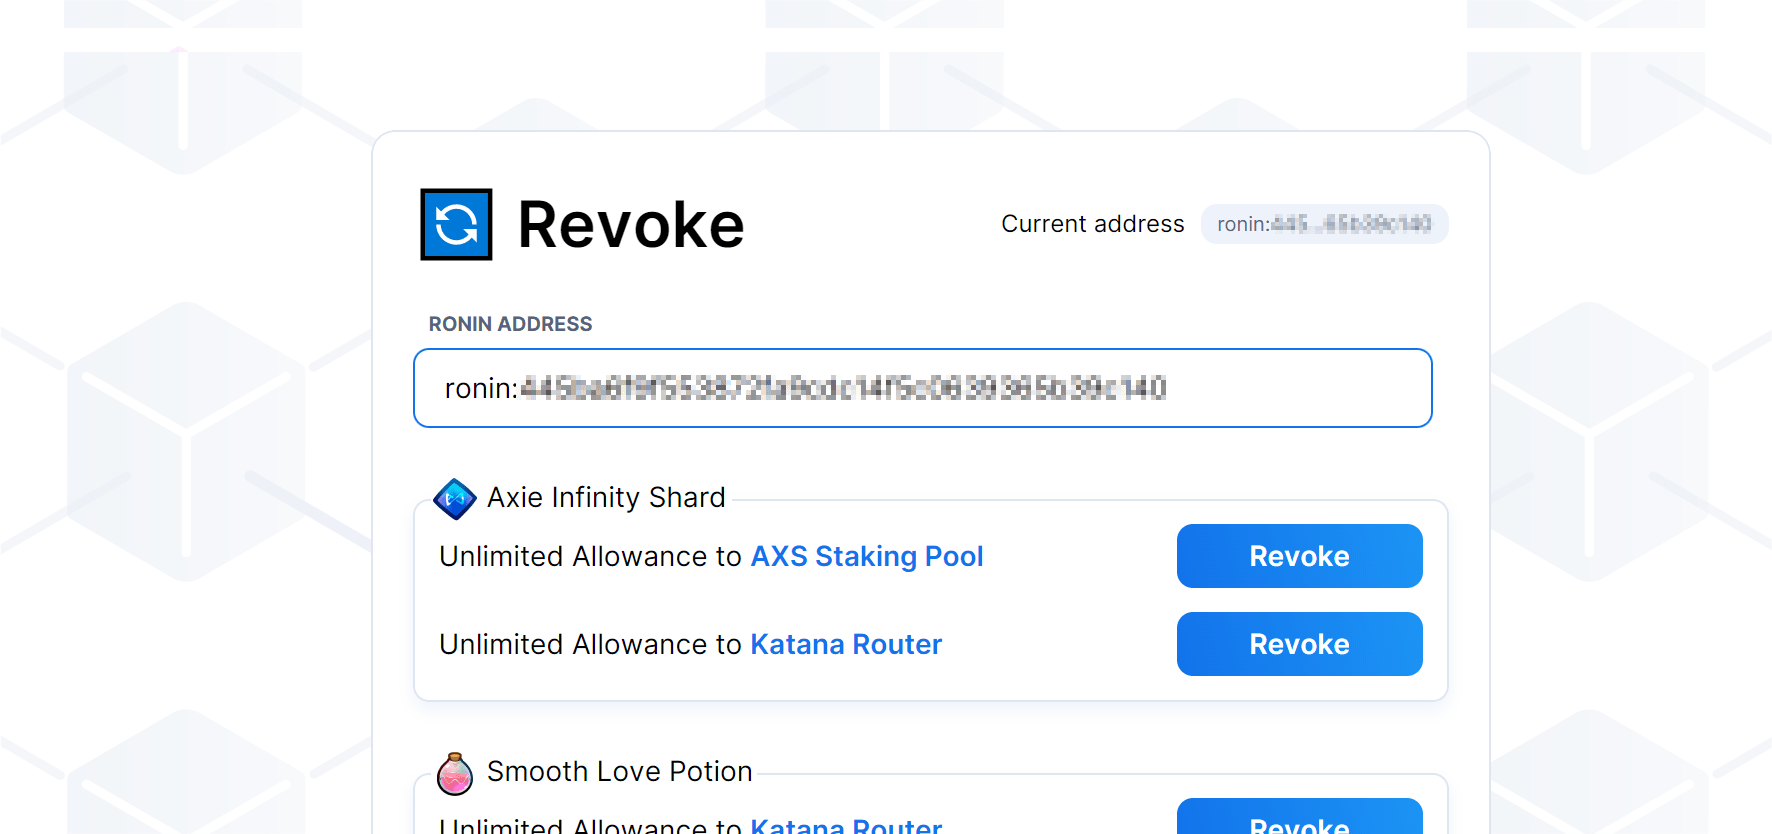Click the Current address label
The height and width of the screenshot is (834, 1772).
click(1093, 224)
